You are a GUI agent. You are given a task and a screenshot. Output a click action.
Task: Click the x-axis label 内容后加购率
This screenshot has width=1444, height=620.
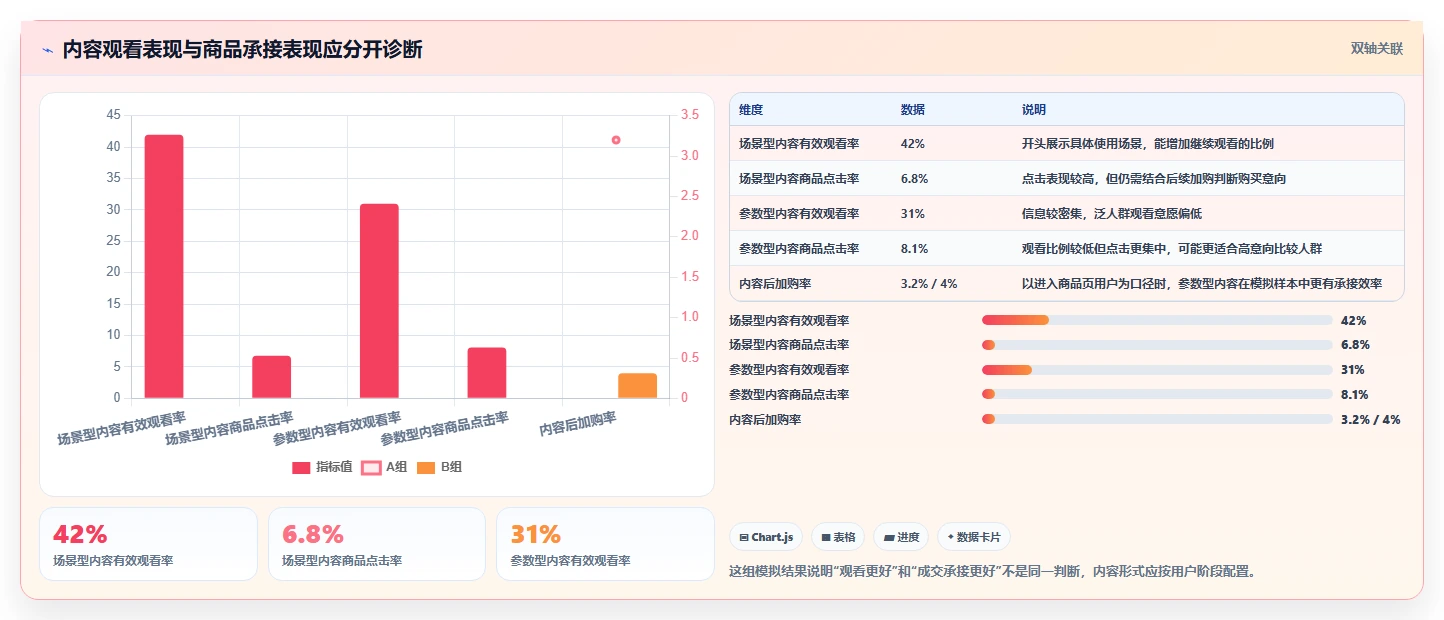point(577,424)
